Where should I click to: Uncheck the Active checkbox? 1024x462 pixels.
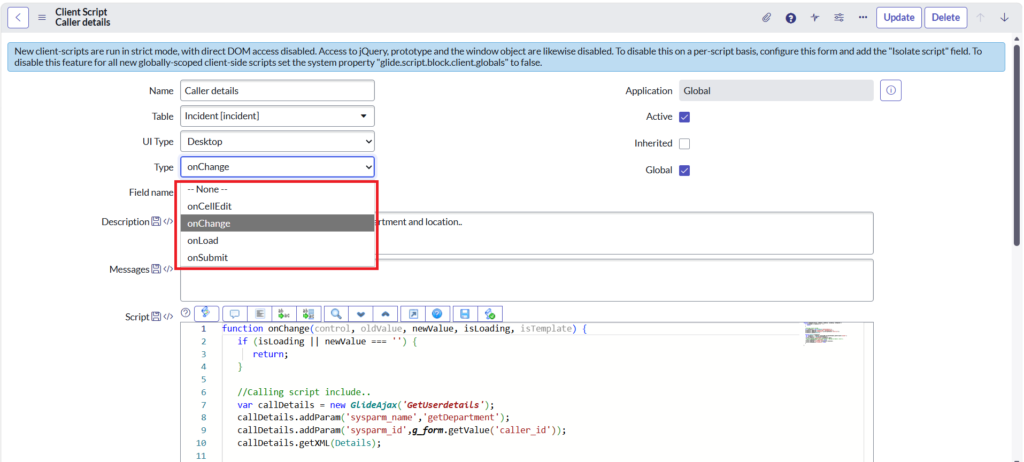(685, 117)
